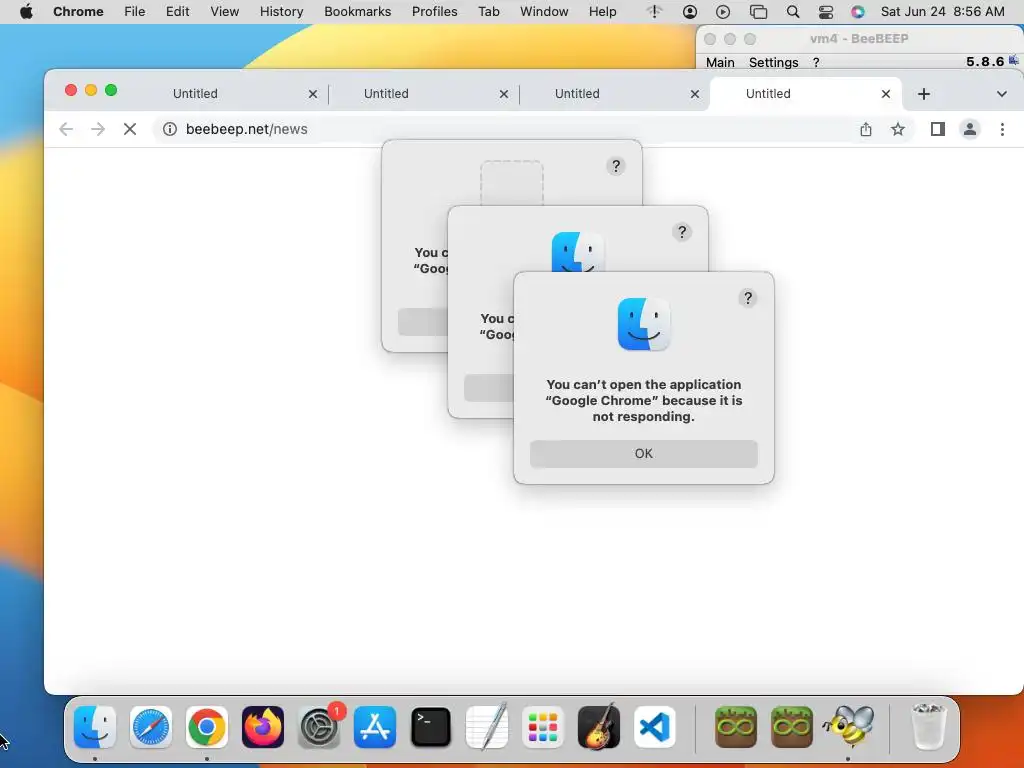1024x768 pixels.
Task: Open the ? menu in BeeBEEP window
Action: [x=816, y=63]
